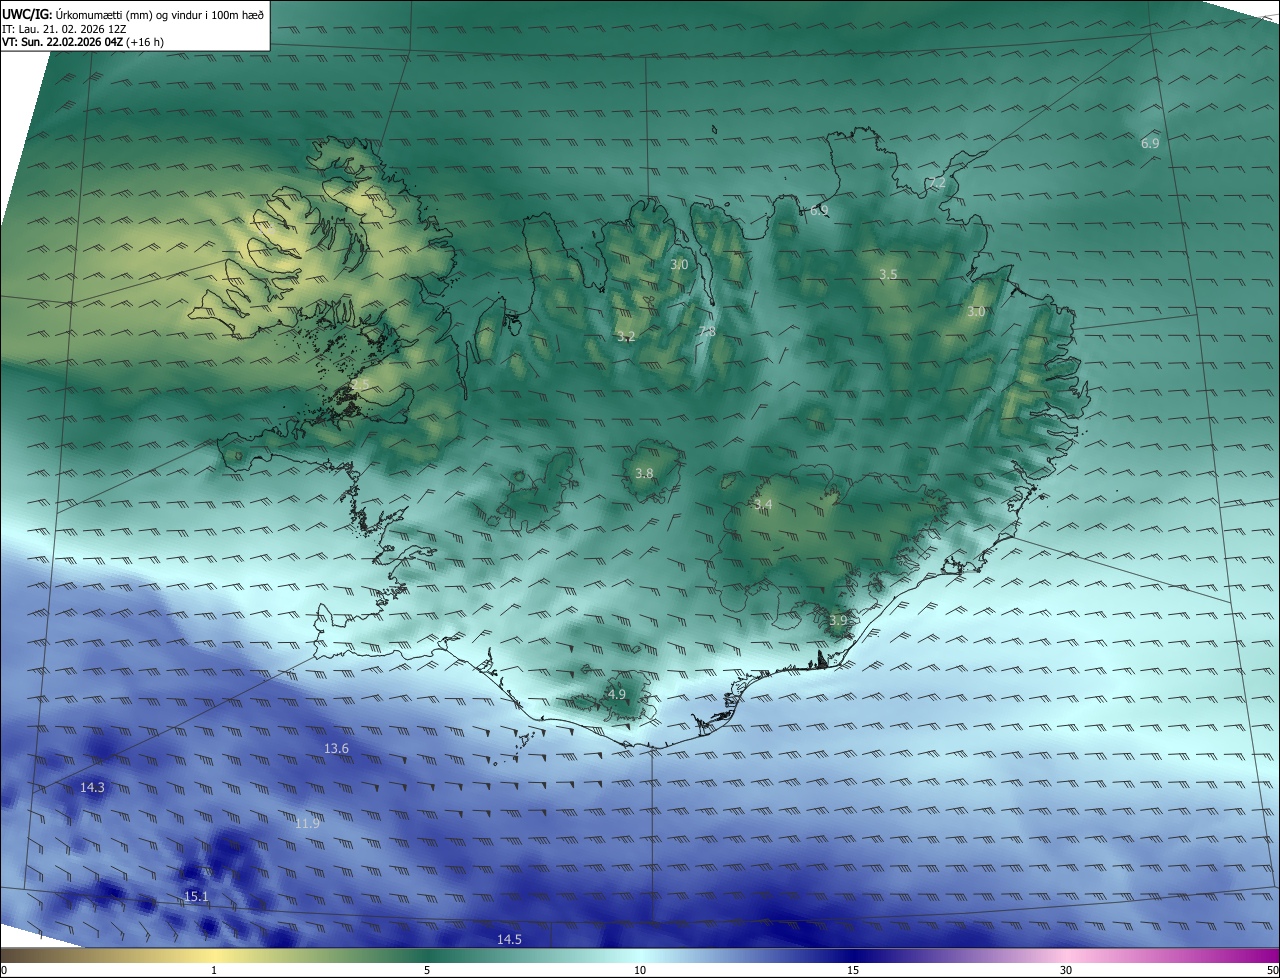
Task: Pick the 7.8 value label on the map
Action: pos(706,332)
